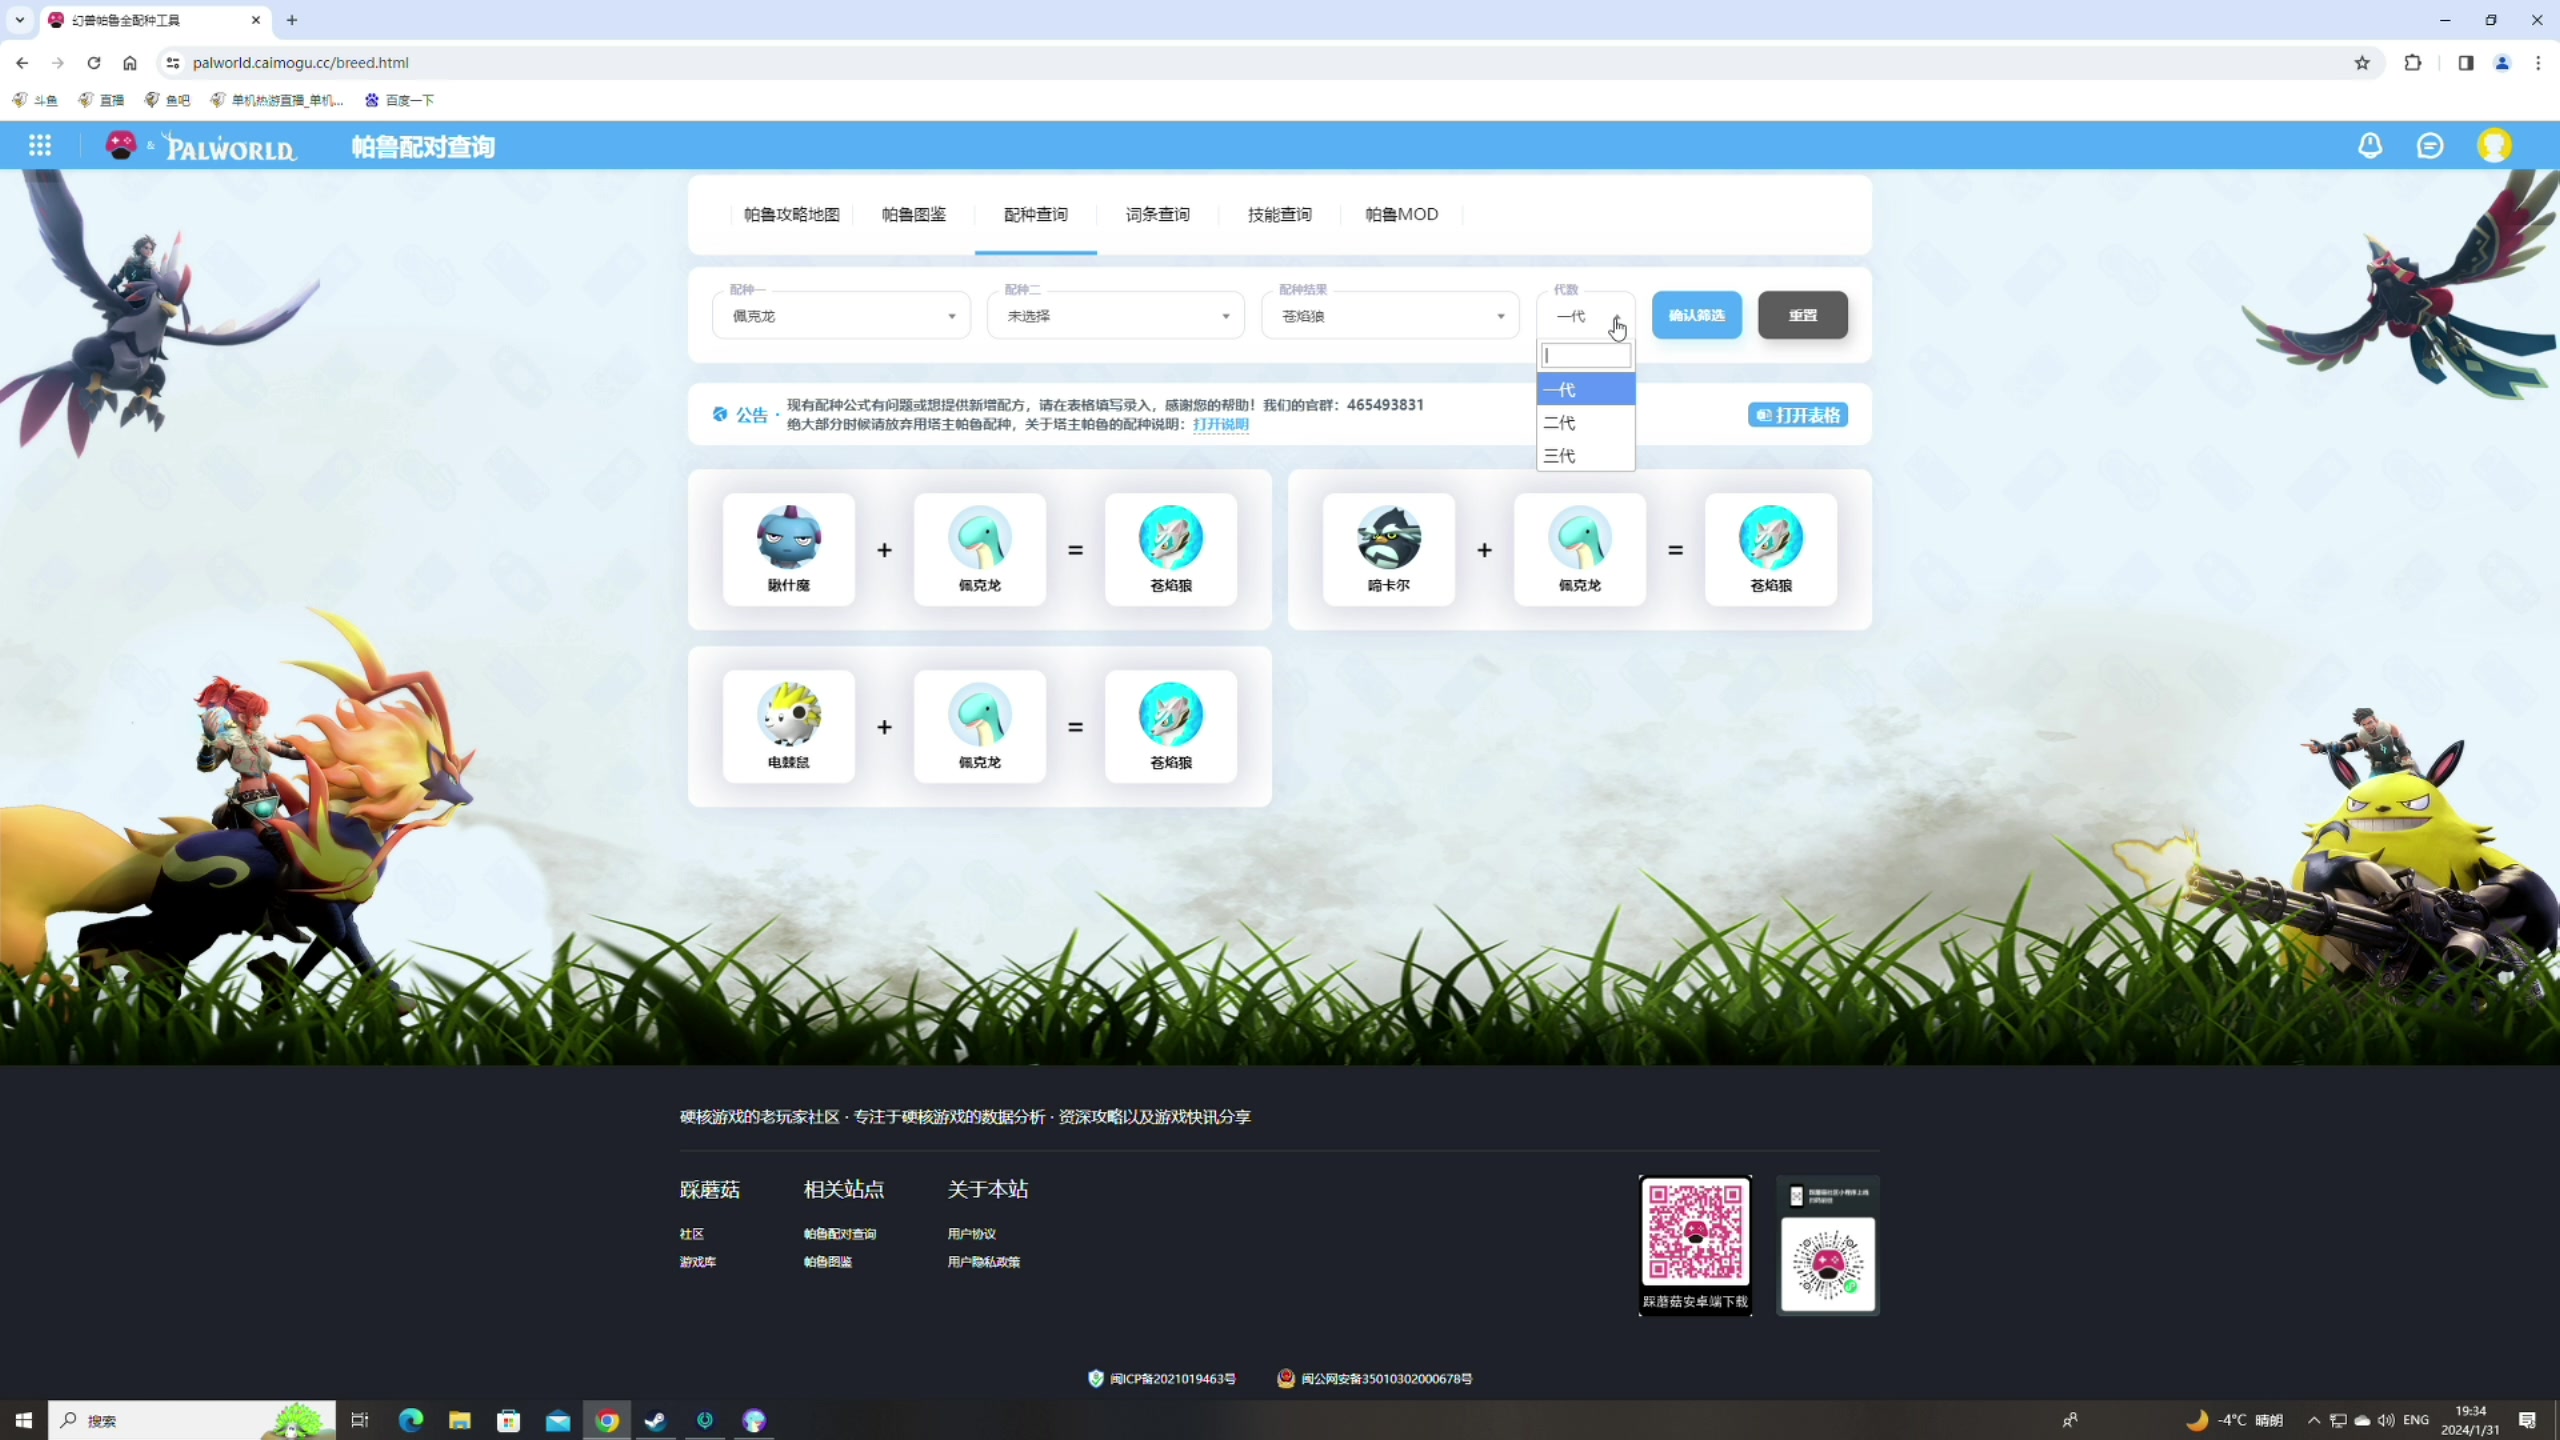The image size is (2560, 1440).
Task: Click the taskbar search box
Action: click(x=192, y=1420)
